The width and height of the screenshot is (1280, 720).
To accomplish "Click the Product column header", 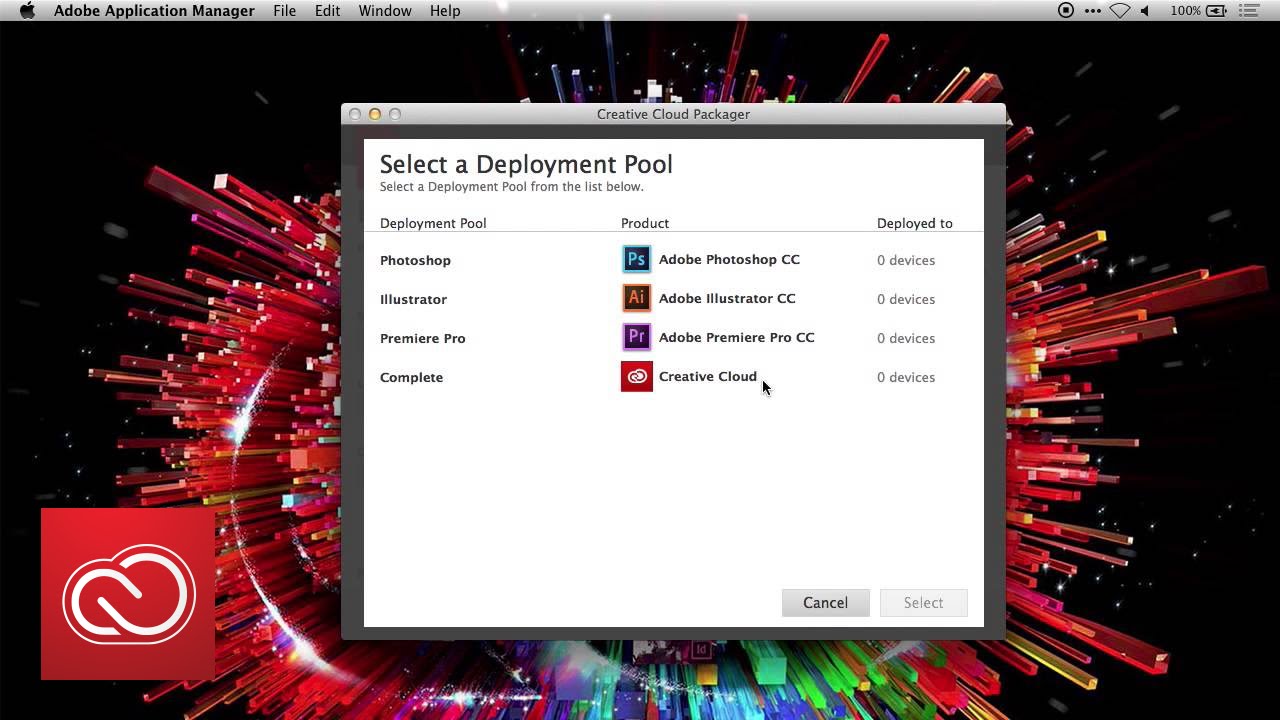I will pos(645,223).
